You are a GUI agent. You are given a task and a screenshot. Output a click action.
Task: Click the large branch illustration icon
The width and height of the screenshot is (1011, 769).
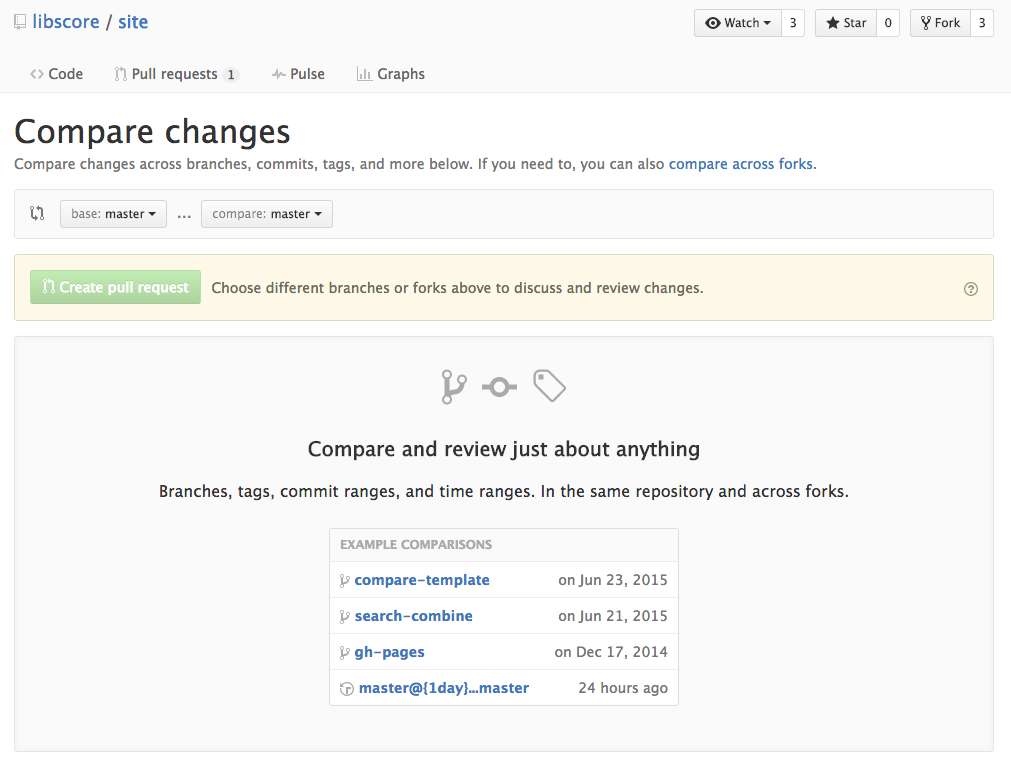click(454, 387)
